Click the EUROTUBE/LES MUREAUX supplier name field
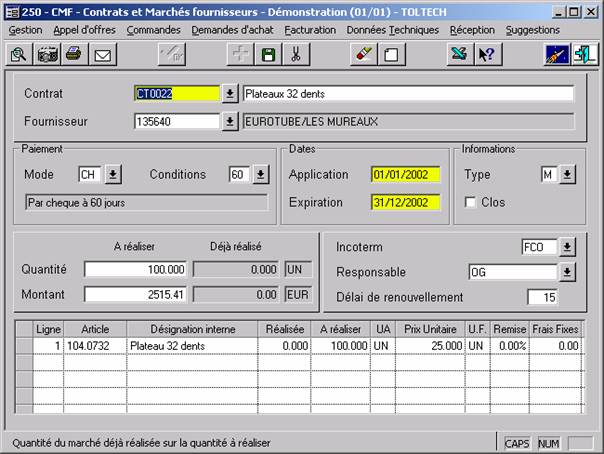 click(408, 122)
